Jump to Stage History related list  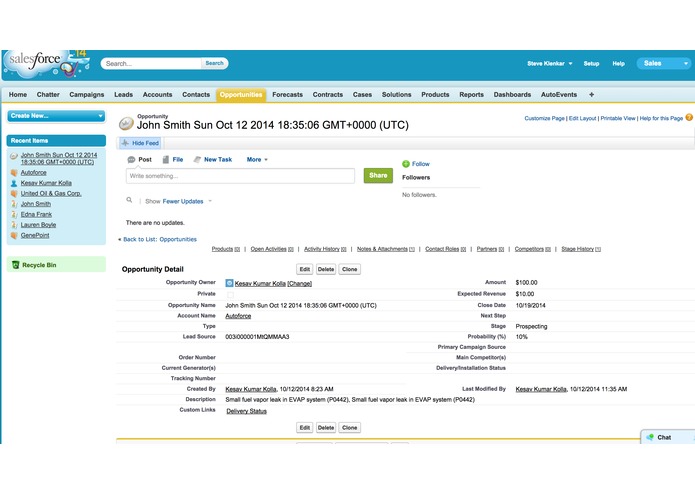click(x=581, y=249)
